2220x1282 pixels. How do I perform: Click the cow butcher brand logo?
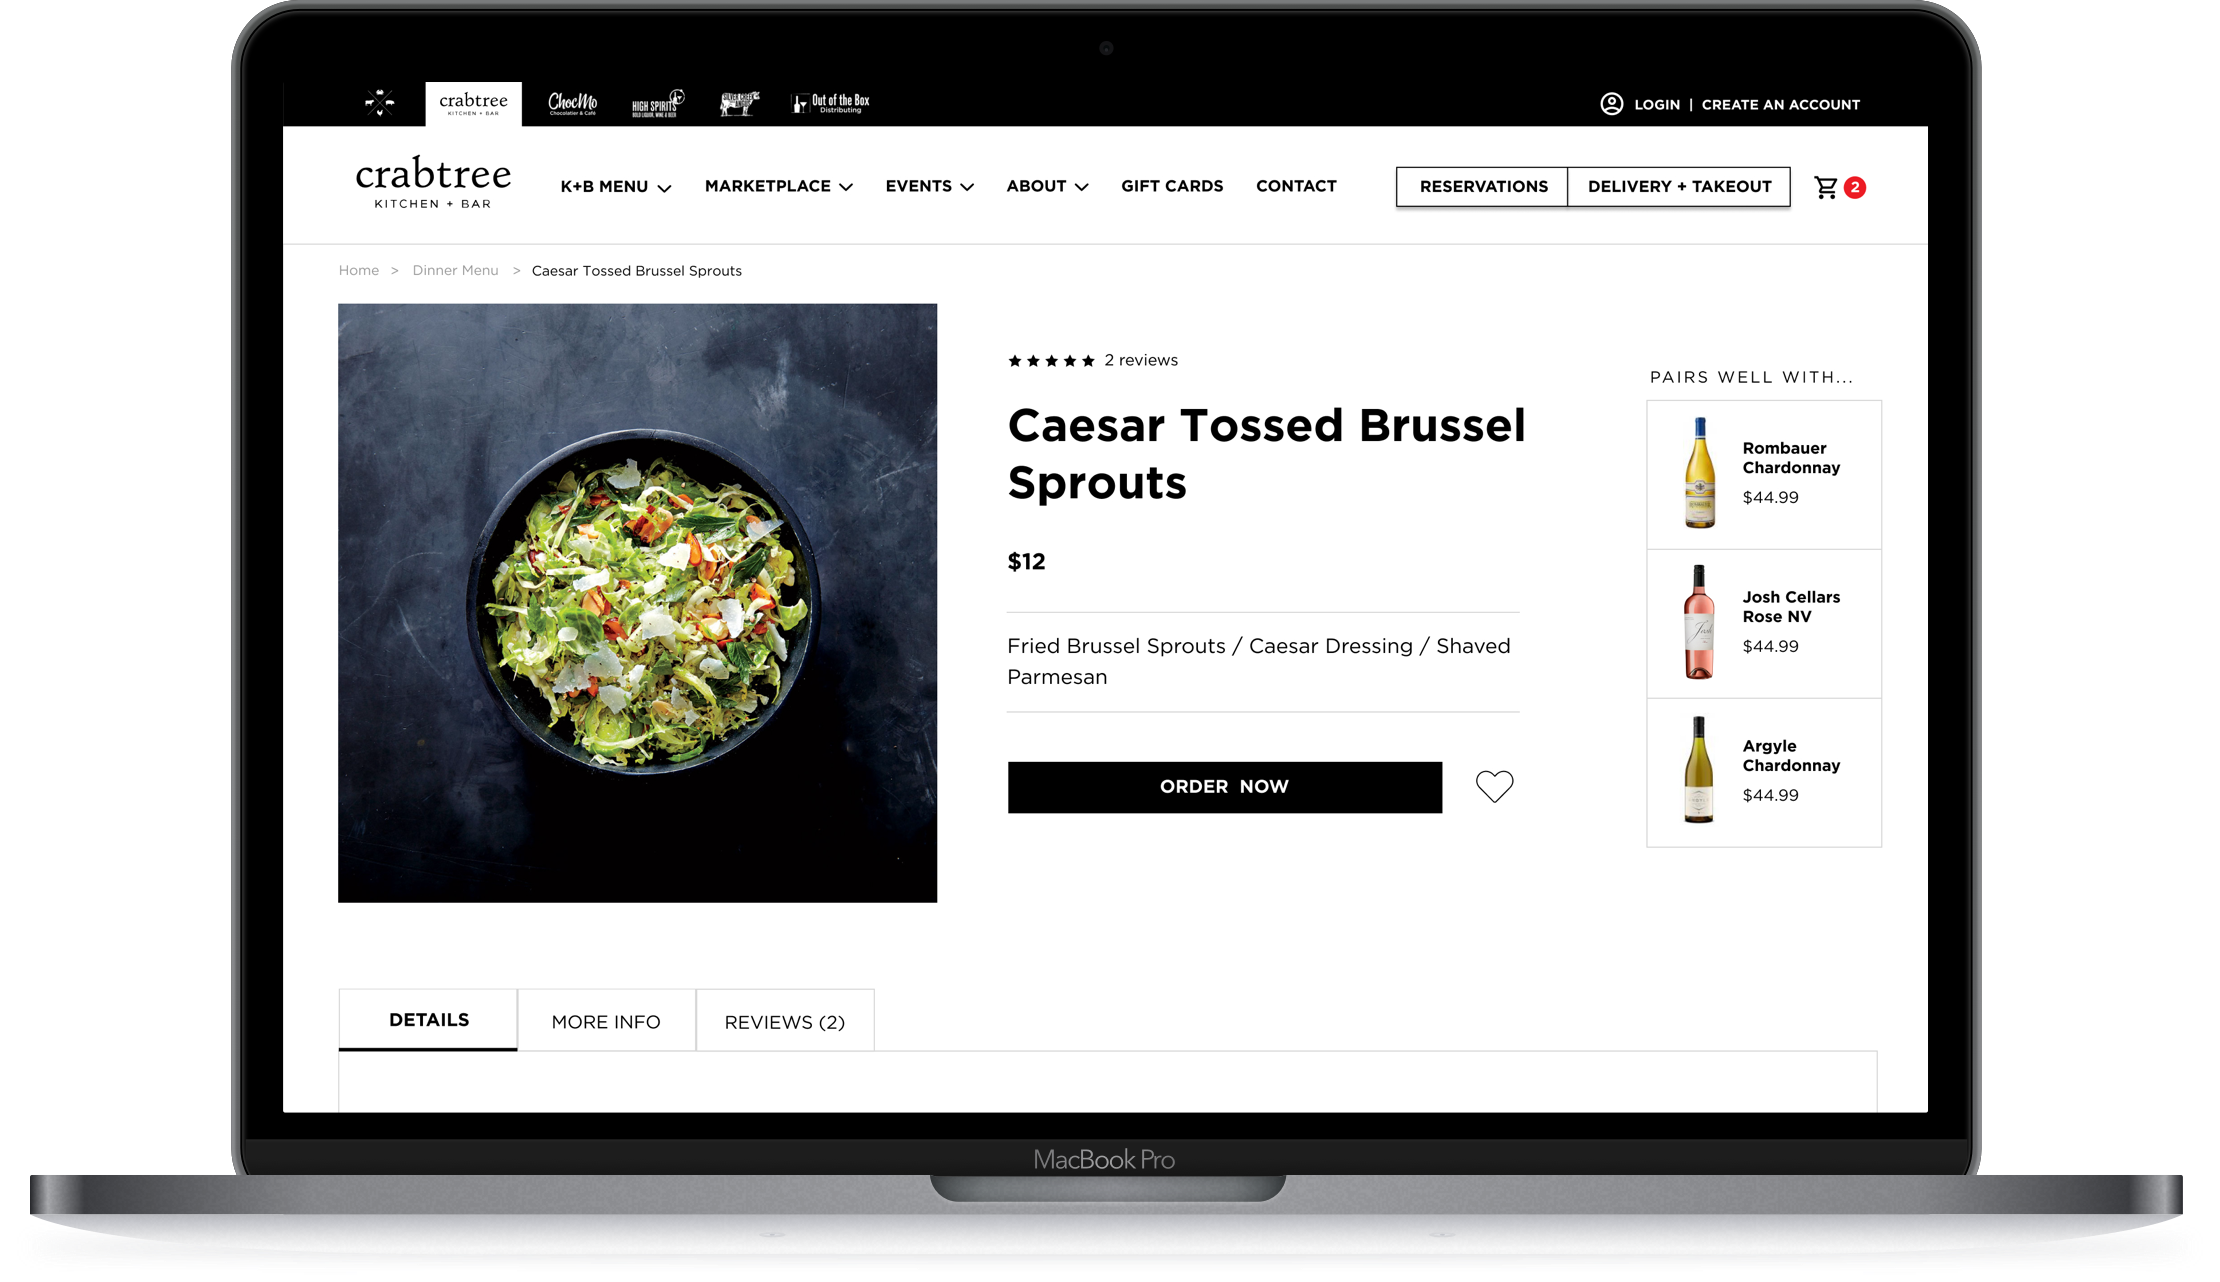tap(739, 103)
